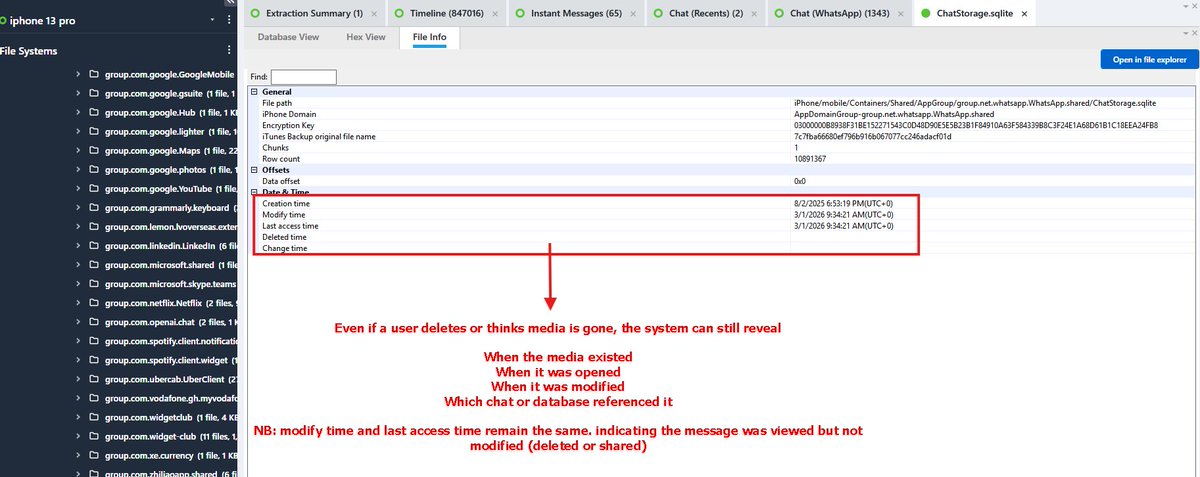1200x477 pixels.
Task: Select the File Info tab
Action: pyautogui.click(x=430, y=37)
